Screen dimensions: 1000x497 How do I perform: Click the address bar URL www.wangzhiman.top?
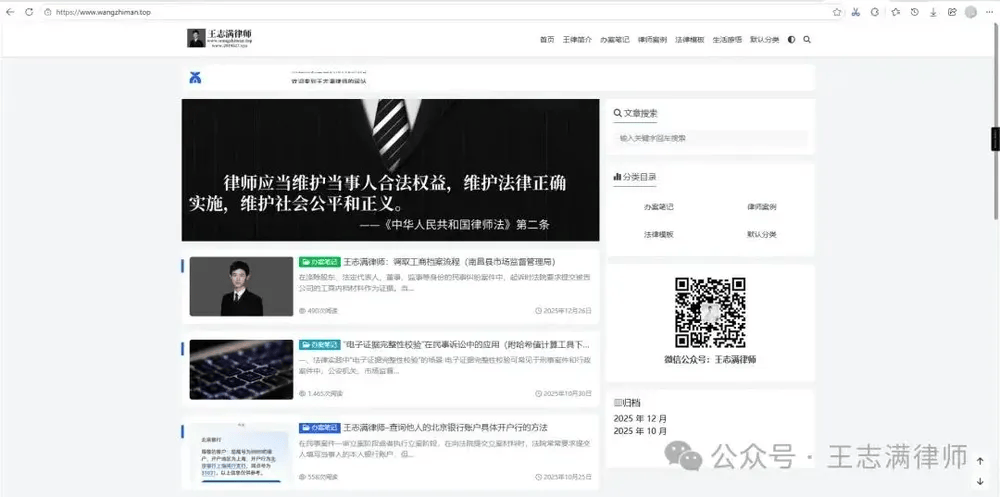tap(103, 12)
